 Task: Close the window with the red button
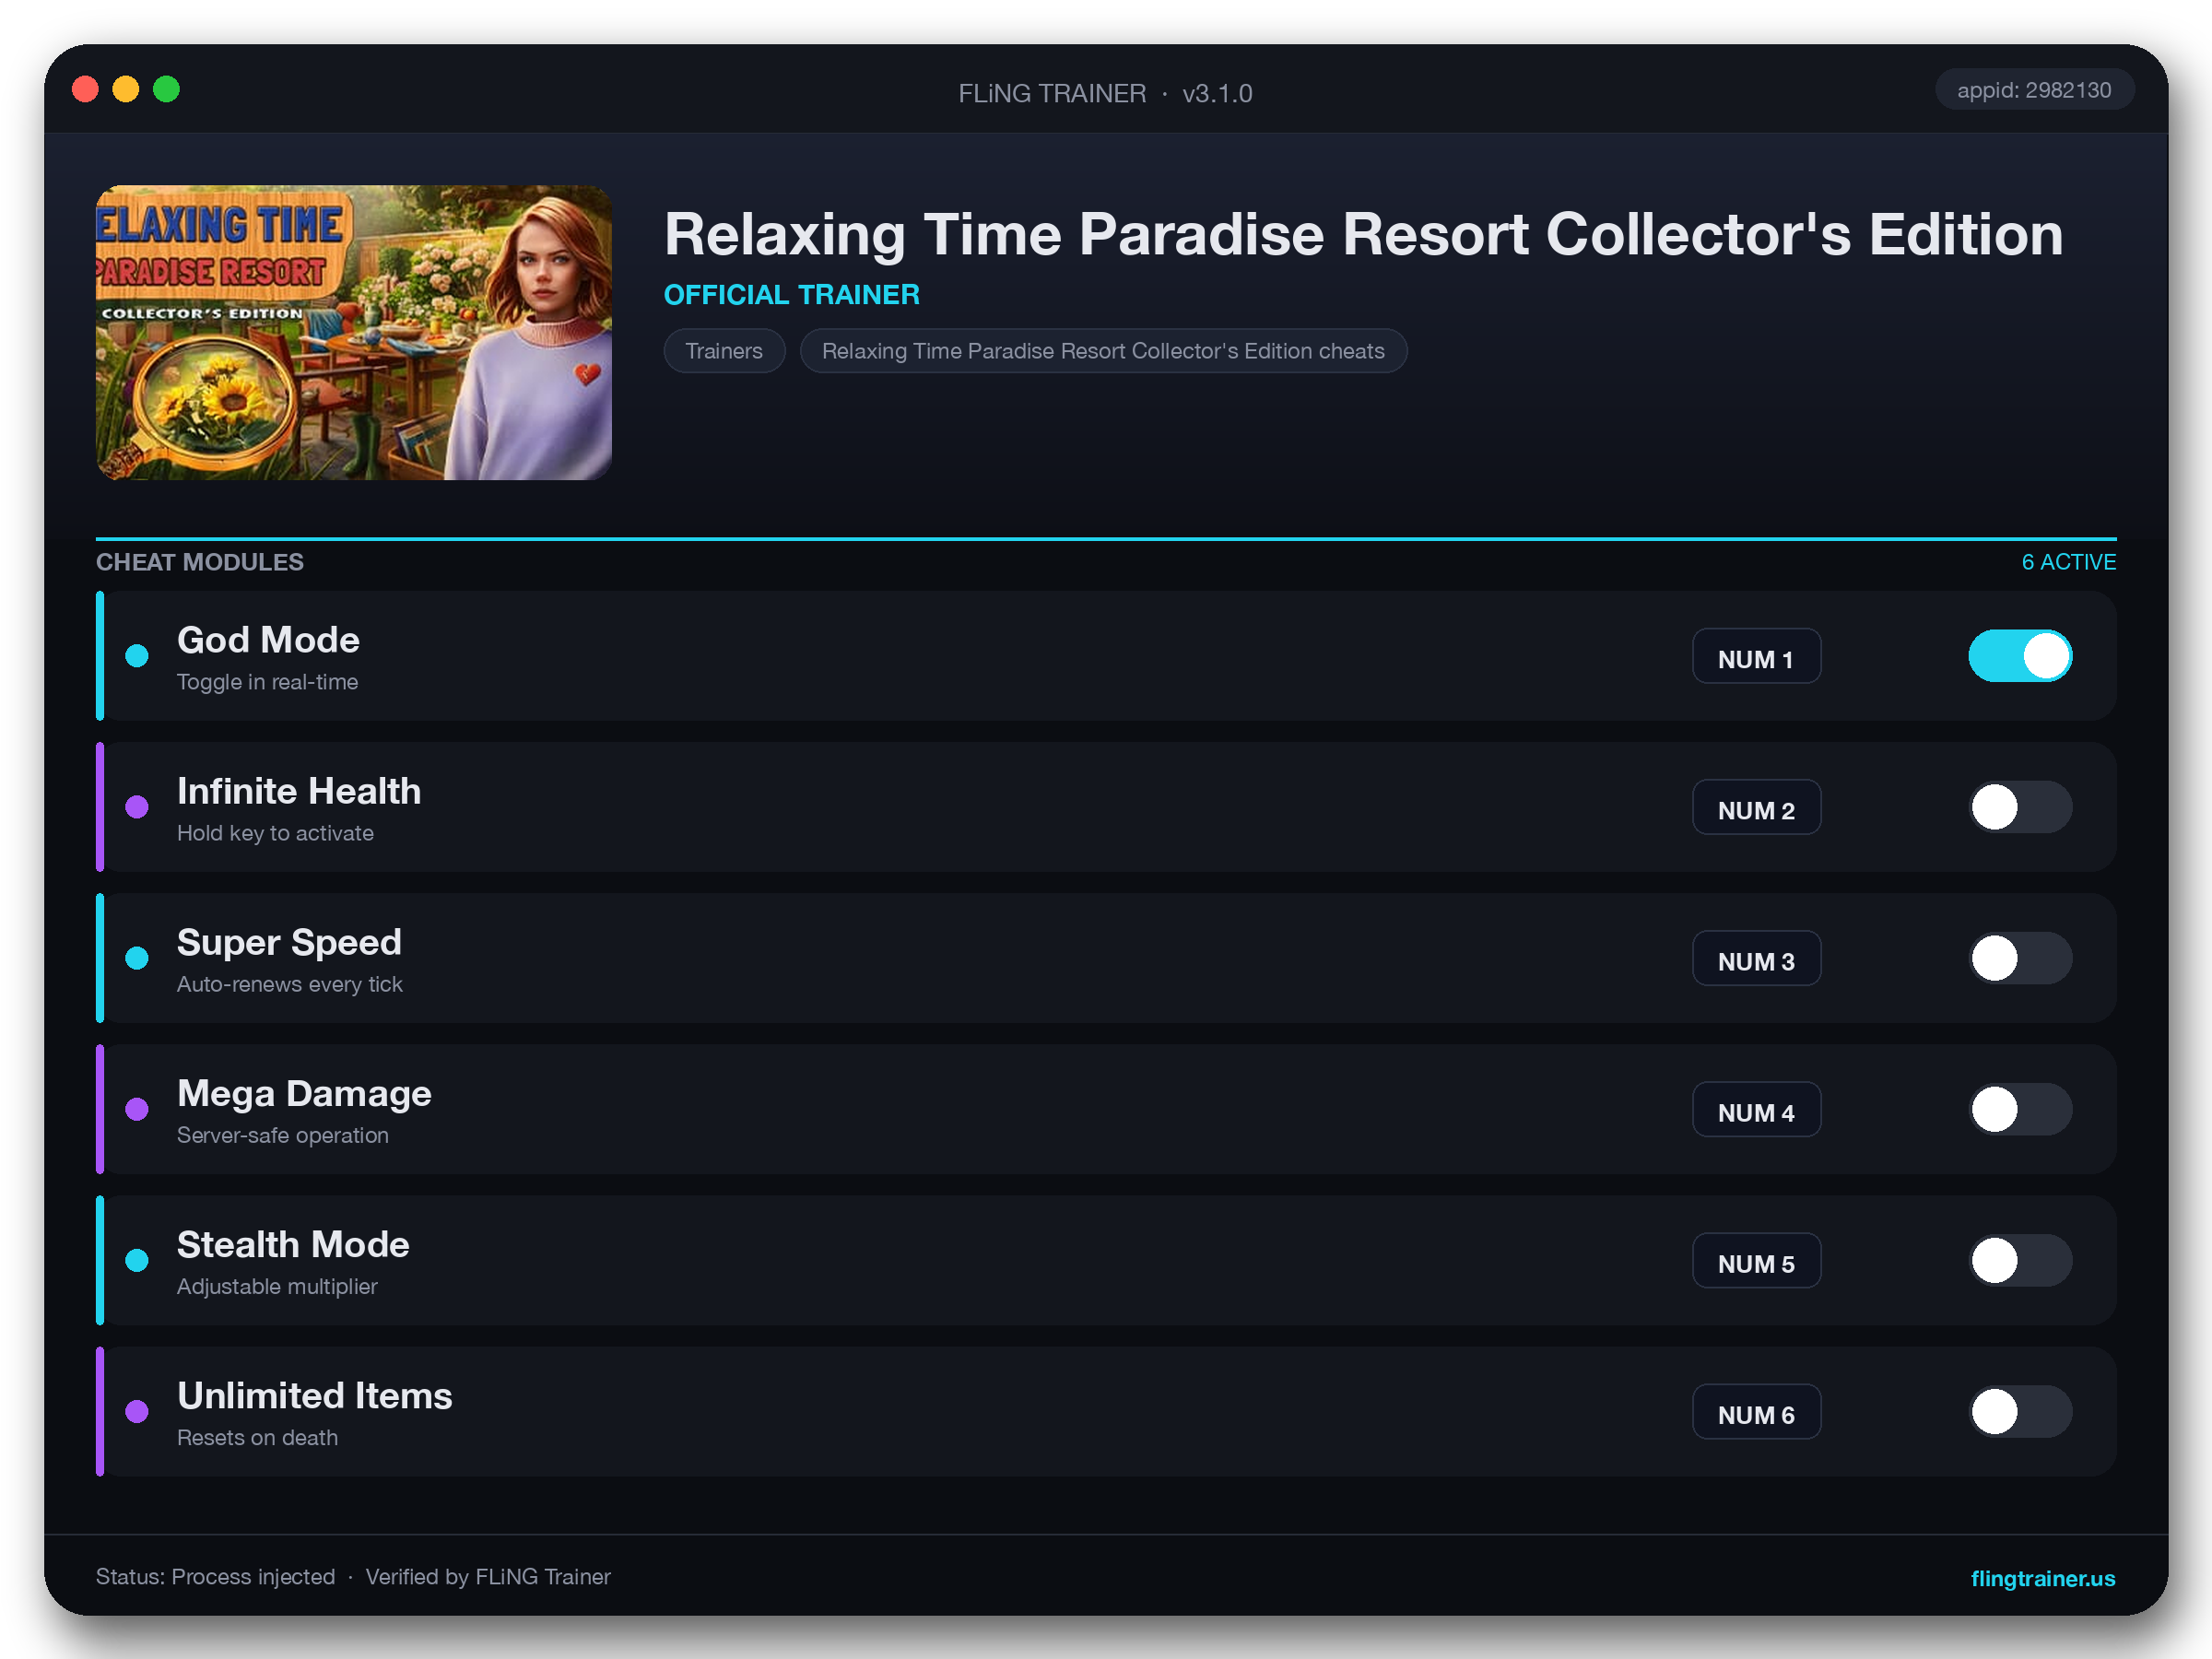click(86, 90)
